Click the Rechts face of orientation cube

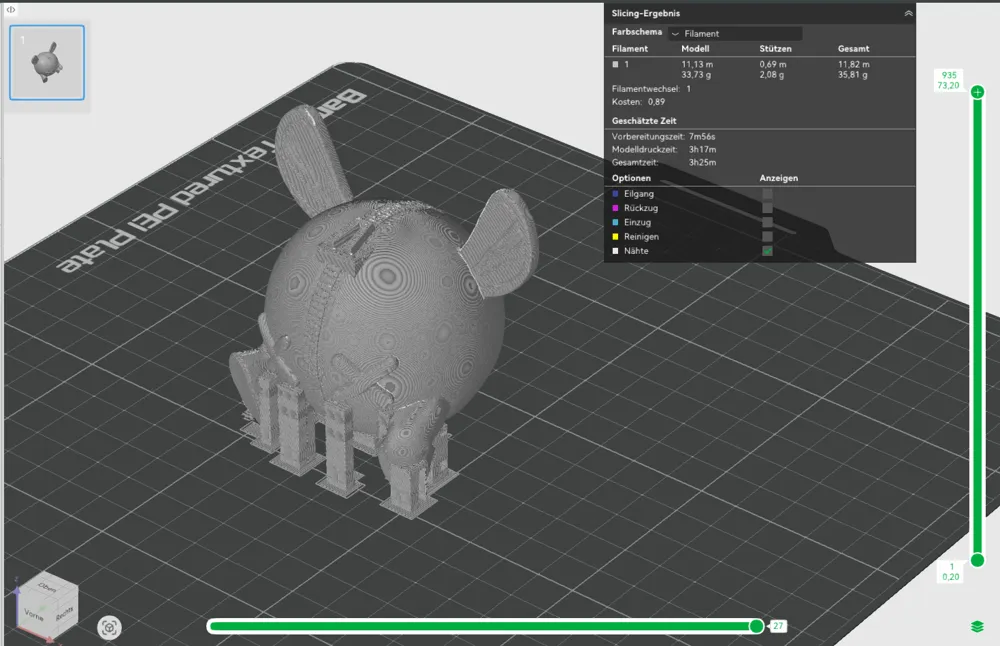point(64,613)
